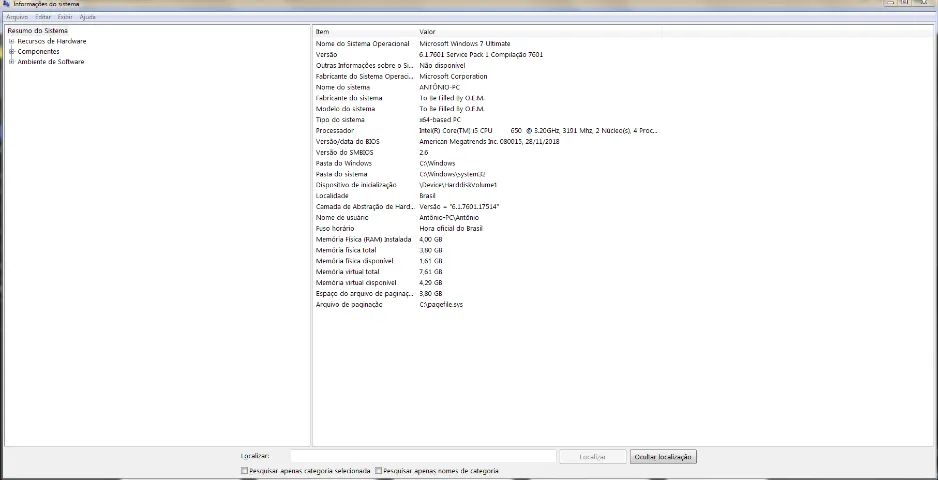Click the Informações do sistema title icon
The width and height of the screenshot is (938, 480).
(x=7, y=4)
